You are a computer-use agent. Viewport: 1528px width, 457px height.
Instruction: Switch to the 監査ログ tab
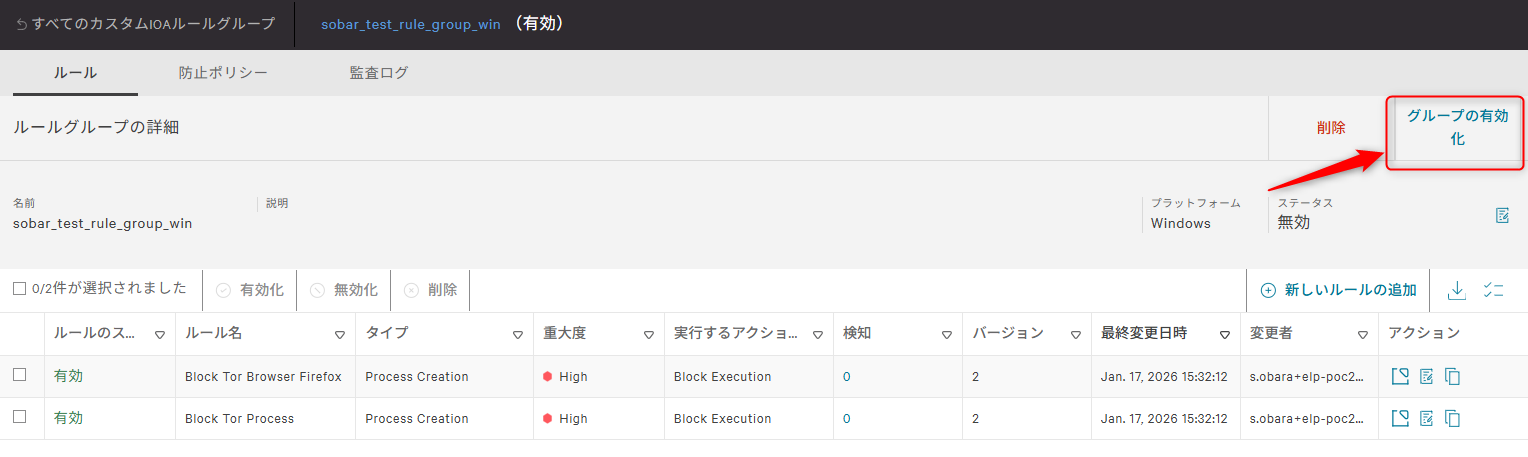pos(378,73)
